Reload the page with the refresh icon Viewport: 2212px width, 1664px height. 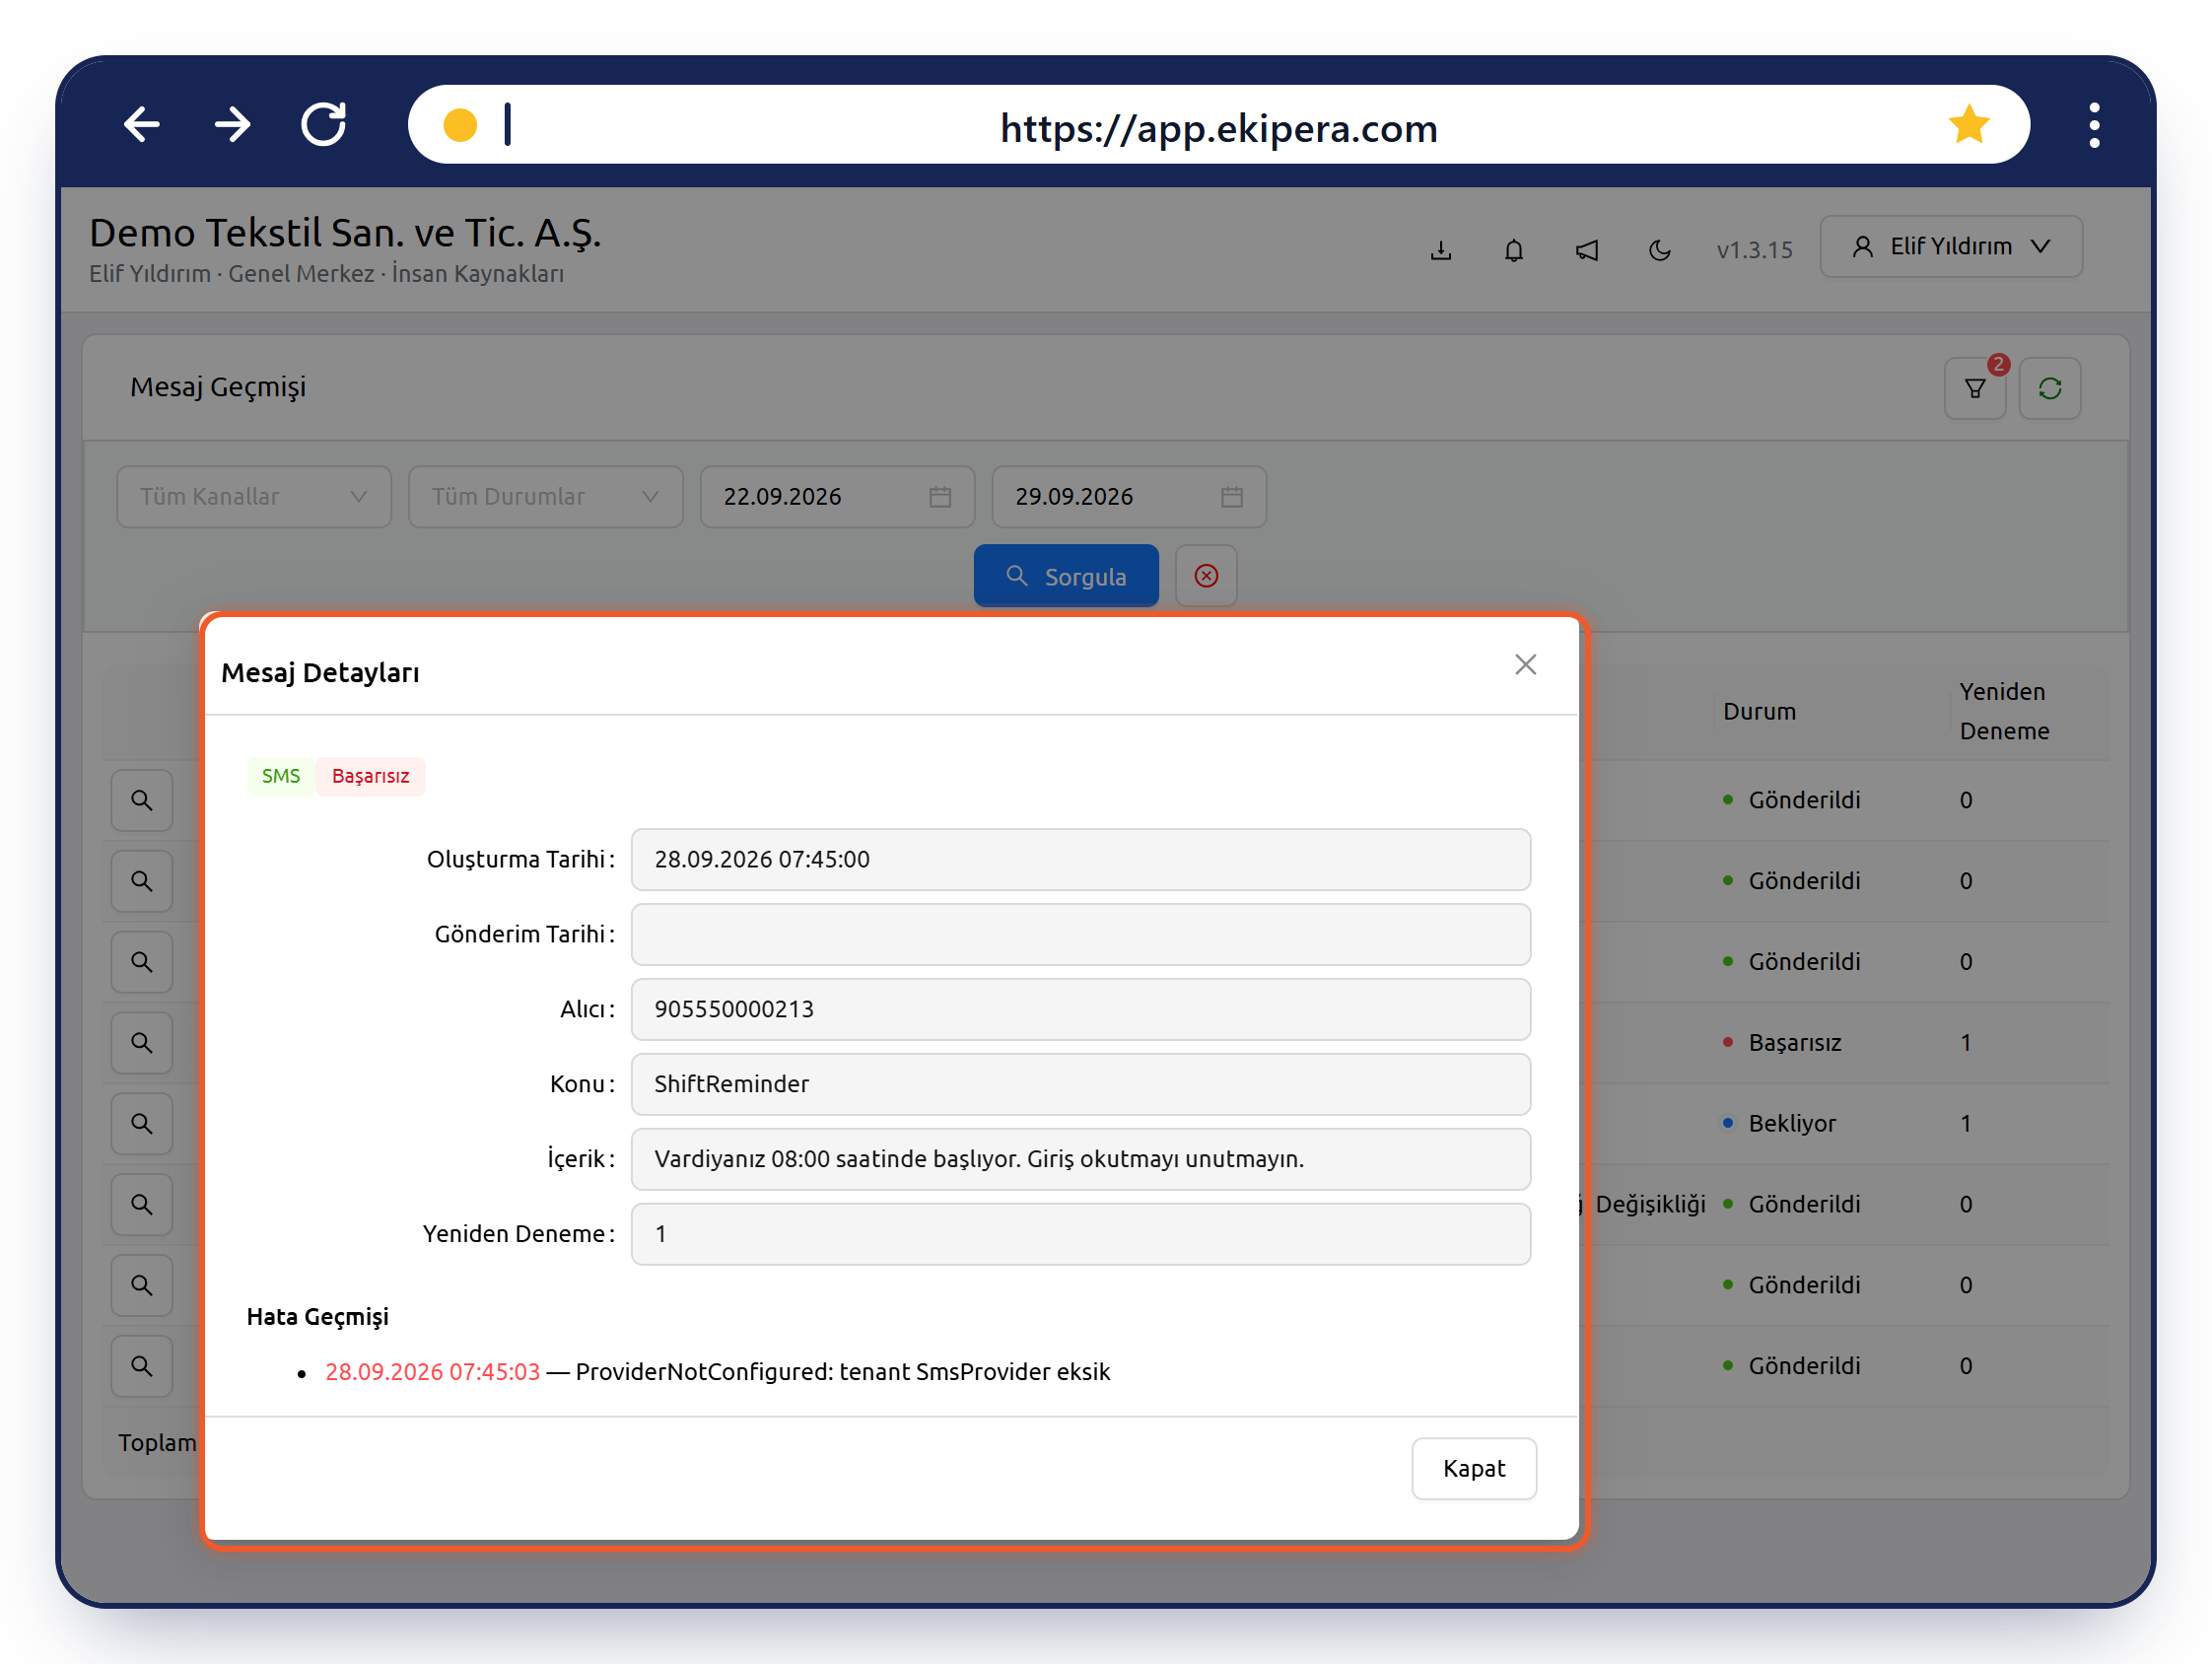click(324, 125)
